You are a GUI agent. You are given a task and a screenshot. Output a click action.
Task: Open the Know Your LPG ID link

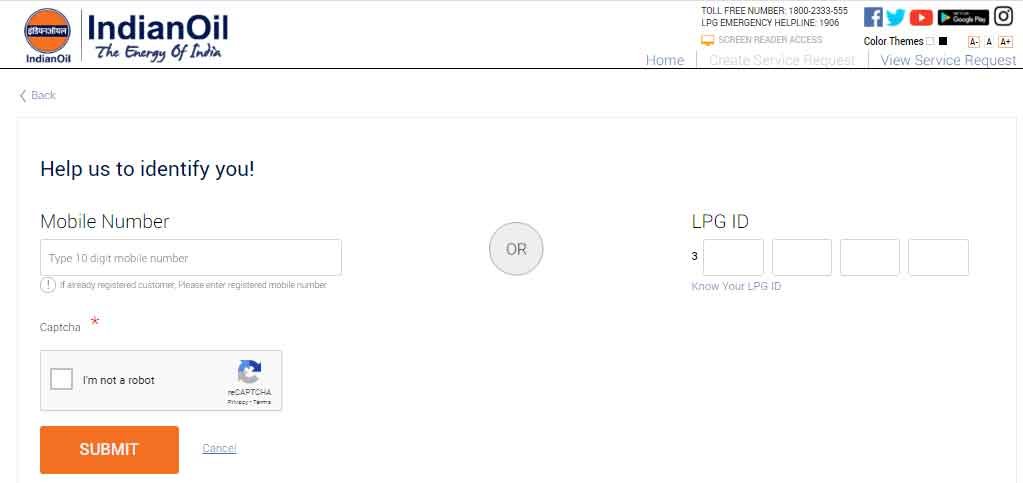point(736,287)
